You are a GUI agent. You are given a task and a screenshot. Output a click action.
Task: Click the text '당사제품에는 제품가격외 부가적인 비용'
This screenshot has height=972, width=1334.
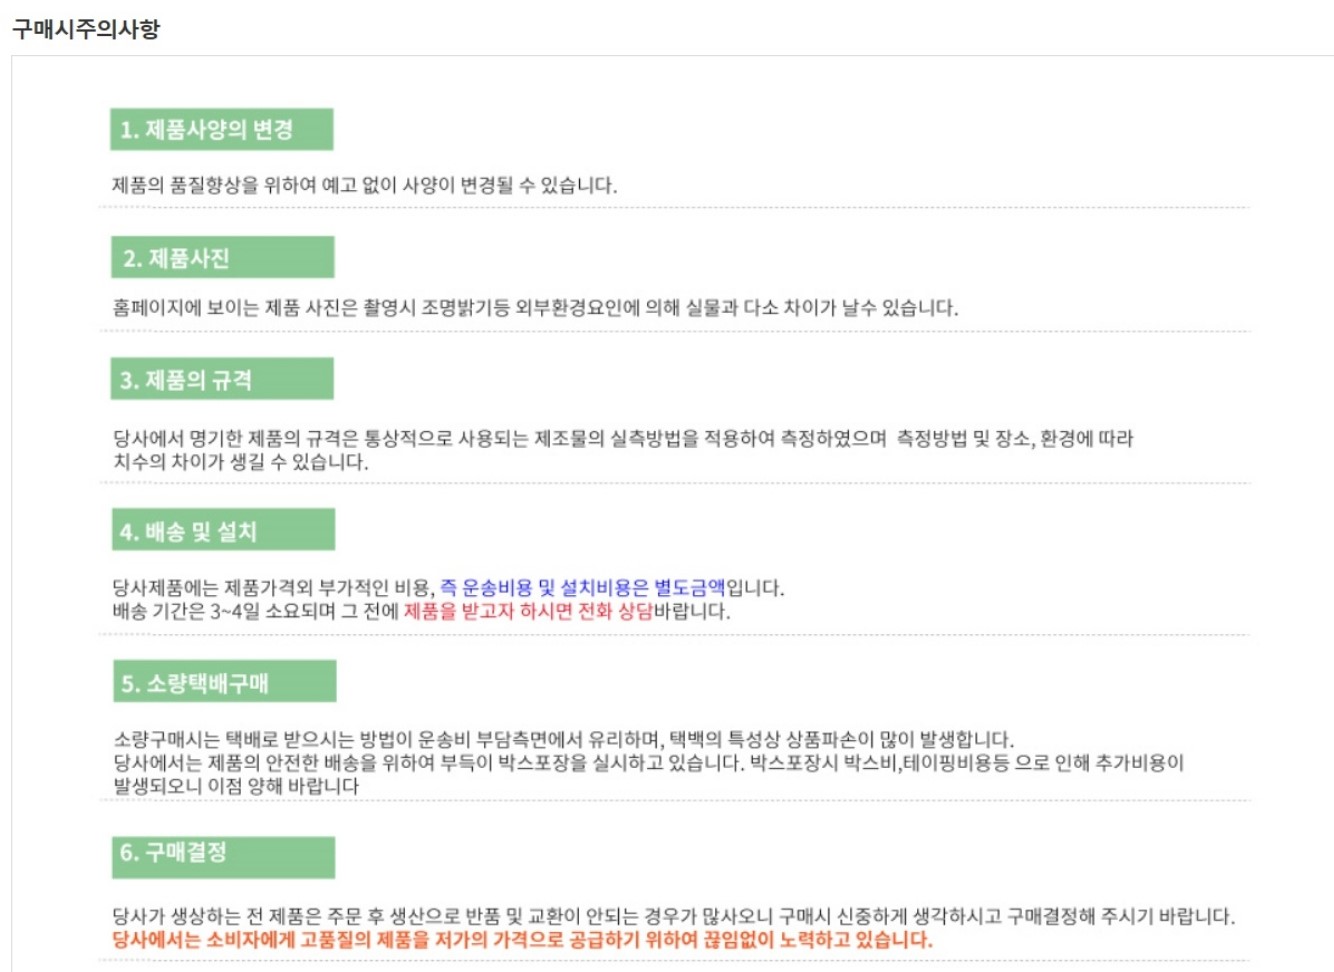(x=273, y=587)
